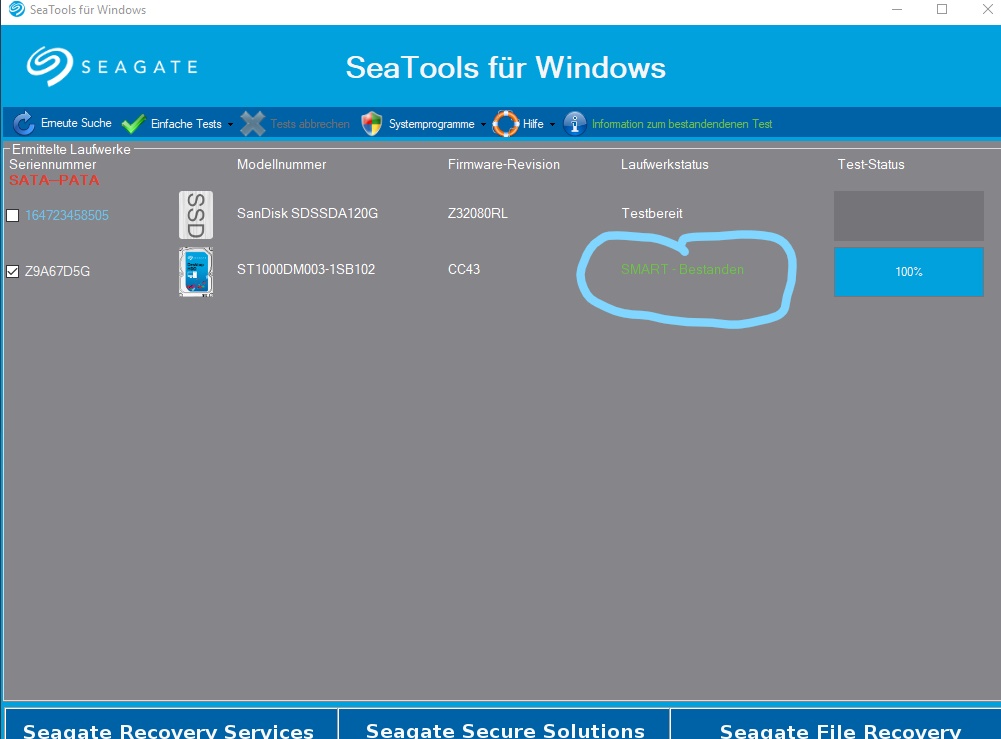Click the grey X Tests abbrechen icon
The height and width of the screenshot is (739, 1001).
pos(253,124)
